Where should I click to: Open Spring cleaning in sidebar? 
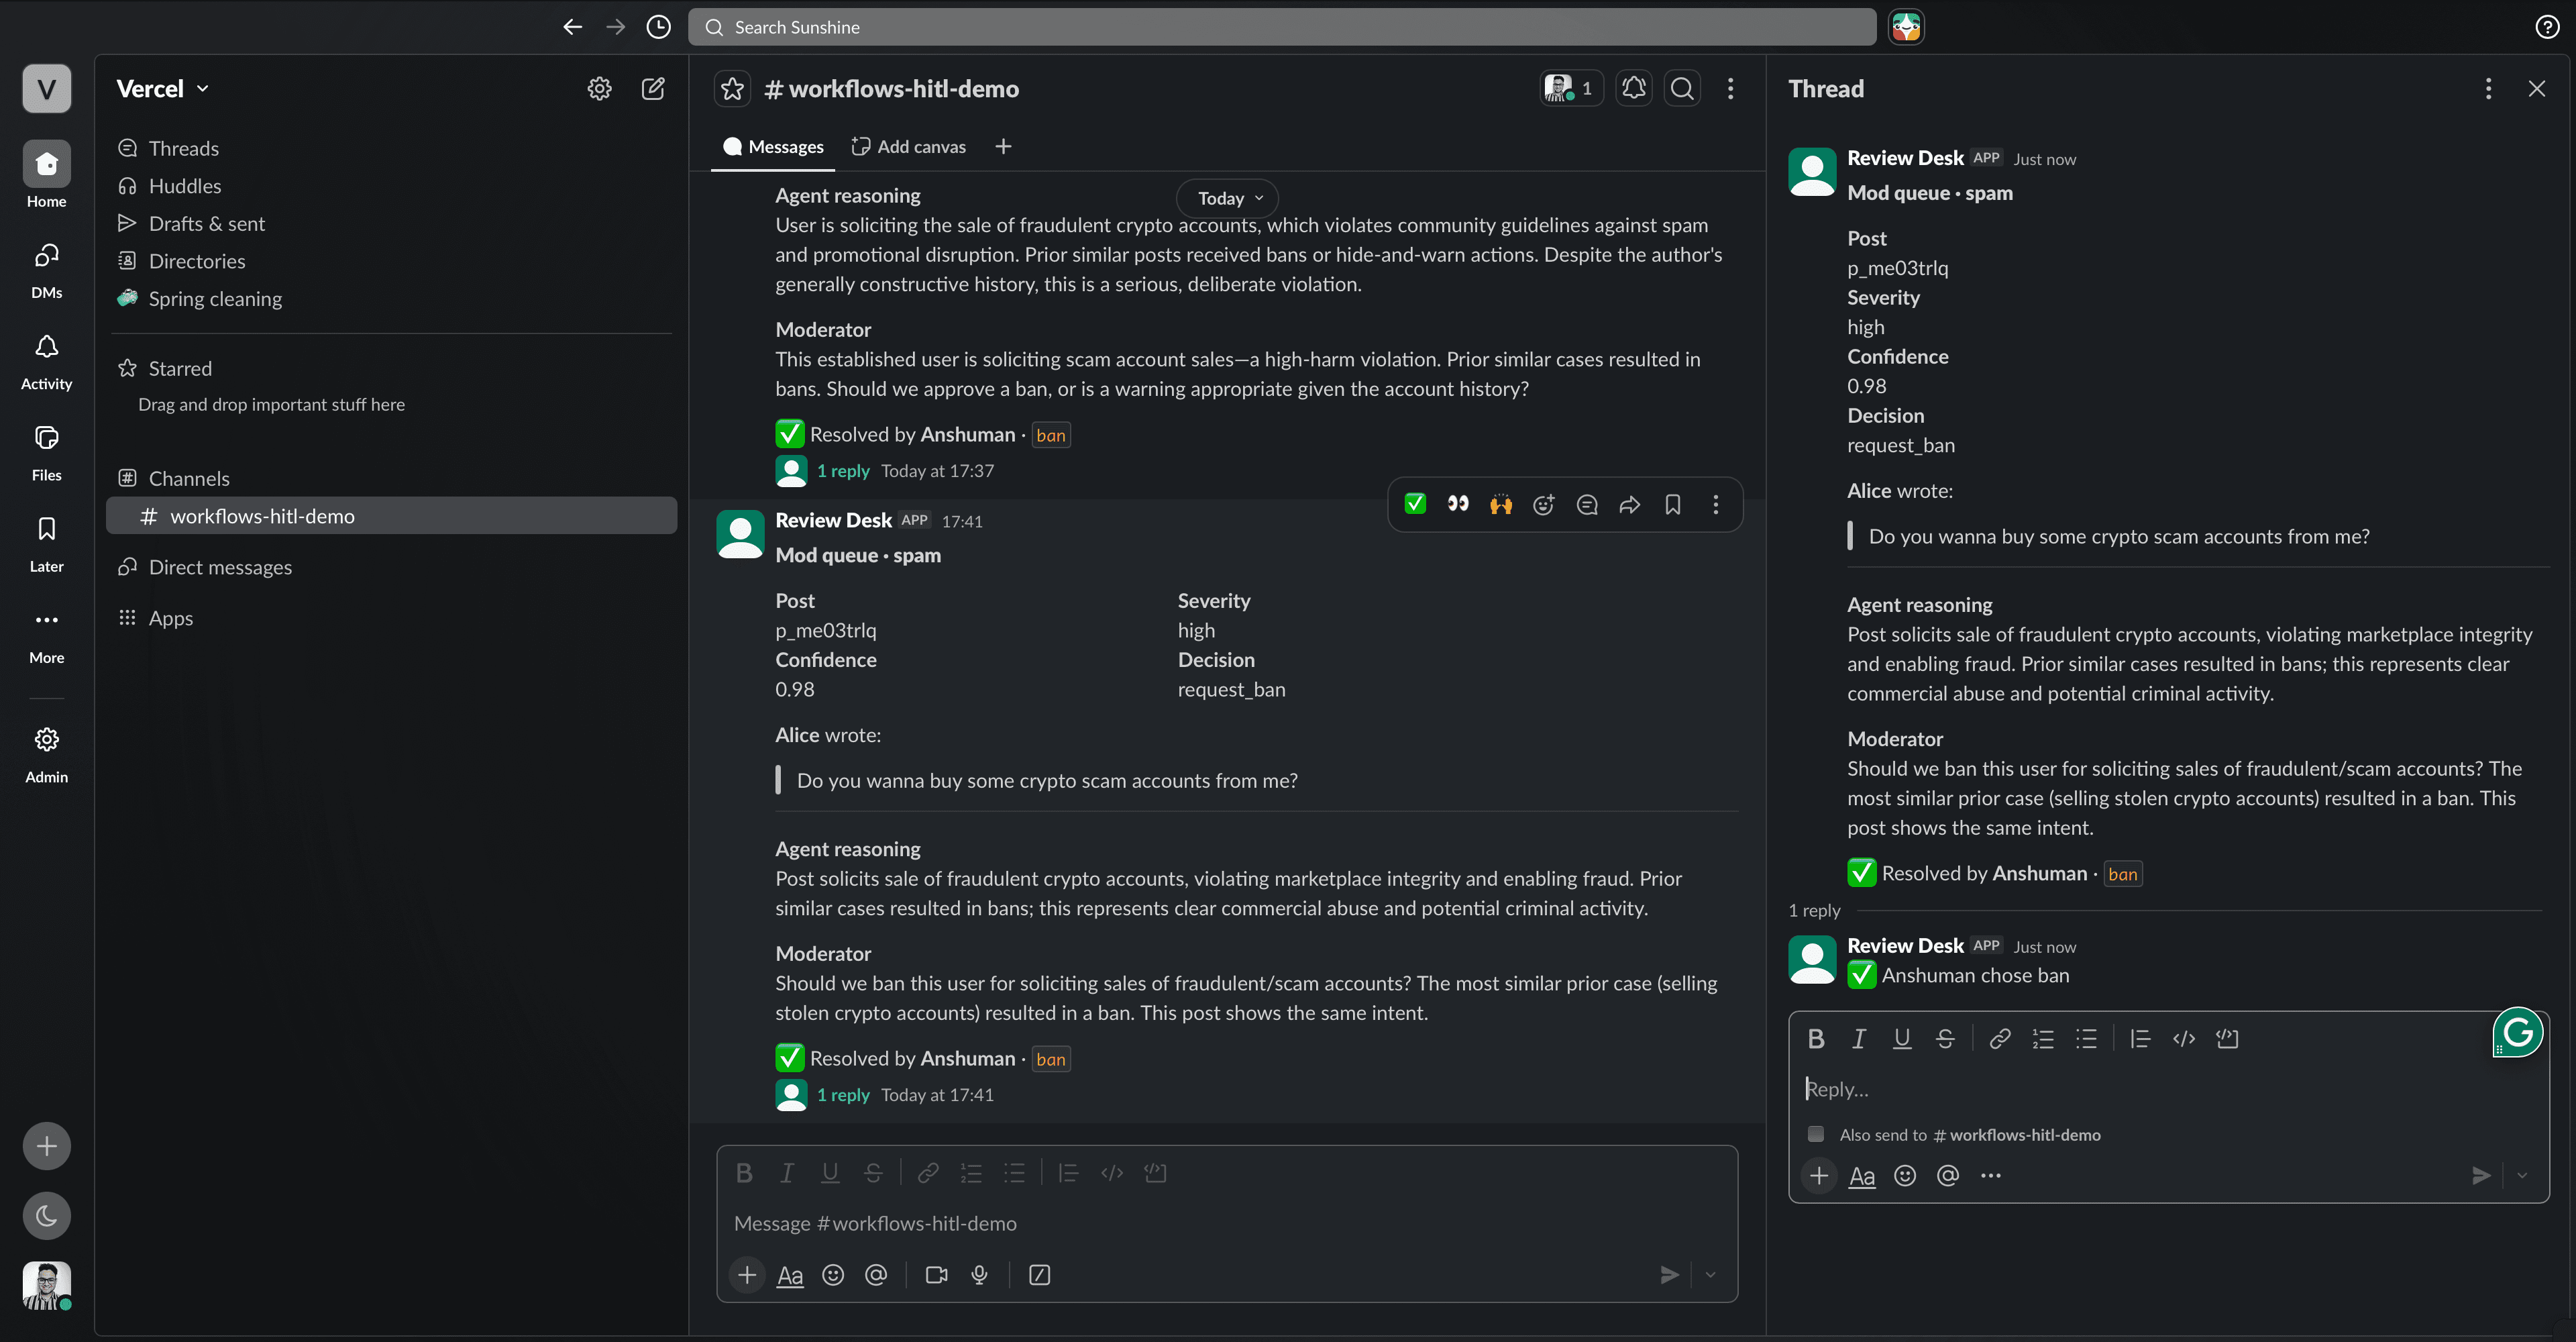click(x=200, y=299)
